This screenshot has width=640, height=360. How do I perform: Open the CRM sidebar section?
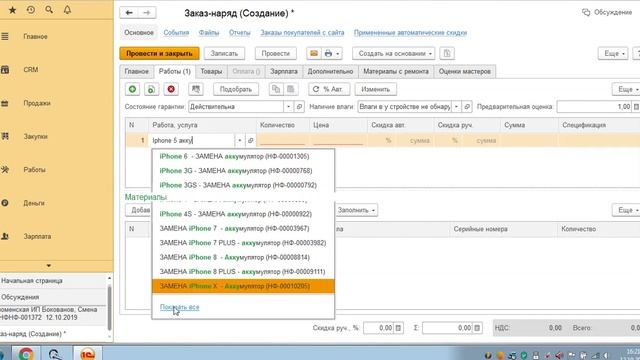[31, 70]
